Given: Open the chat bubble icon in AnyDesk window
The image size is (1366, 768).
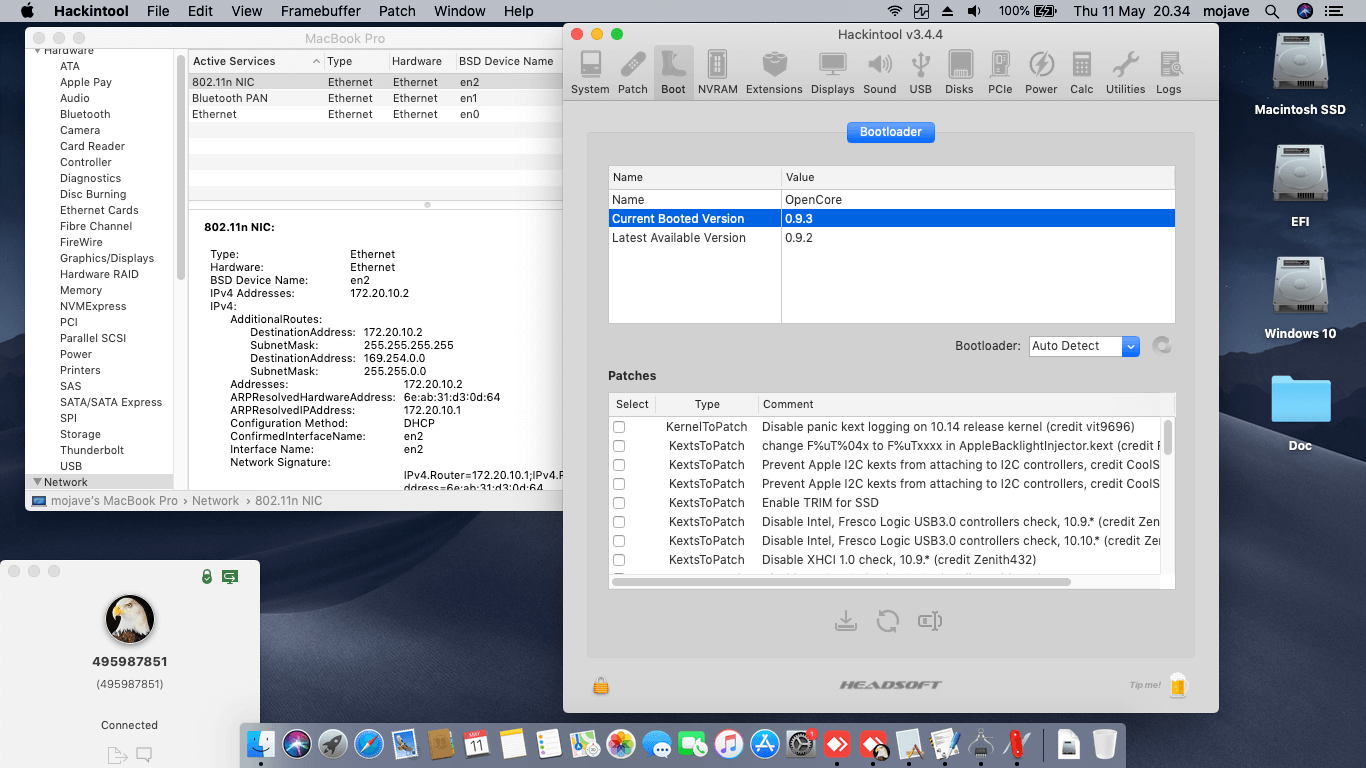Looking at the screenshot, I should coord(144,755).
